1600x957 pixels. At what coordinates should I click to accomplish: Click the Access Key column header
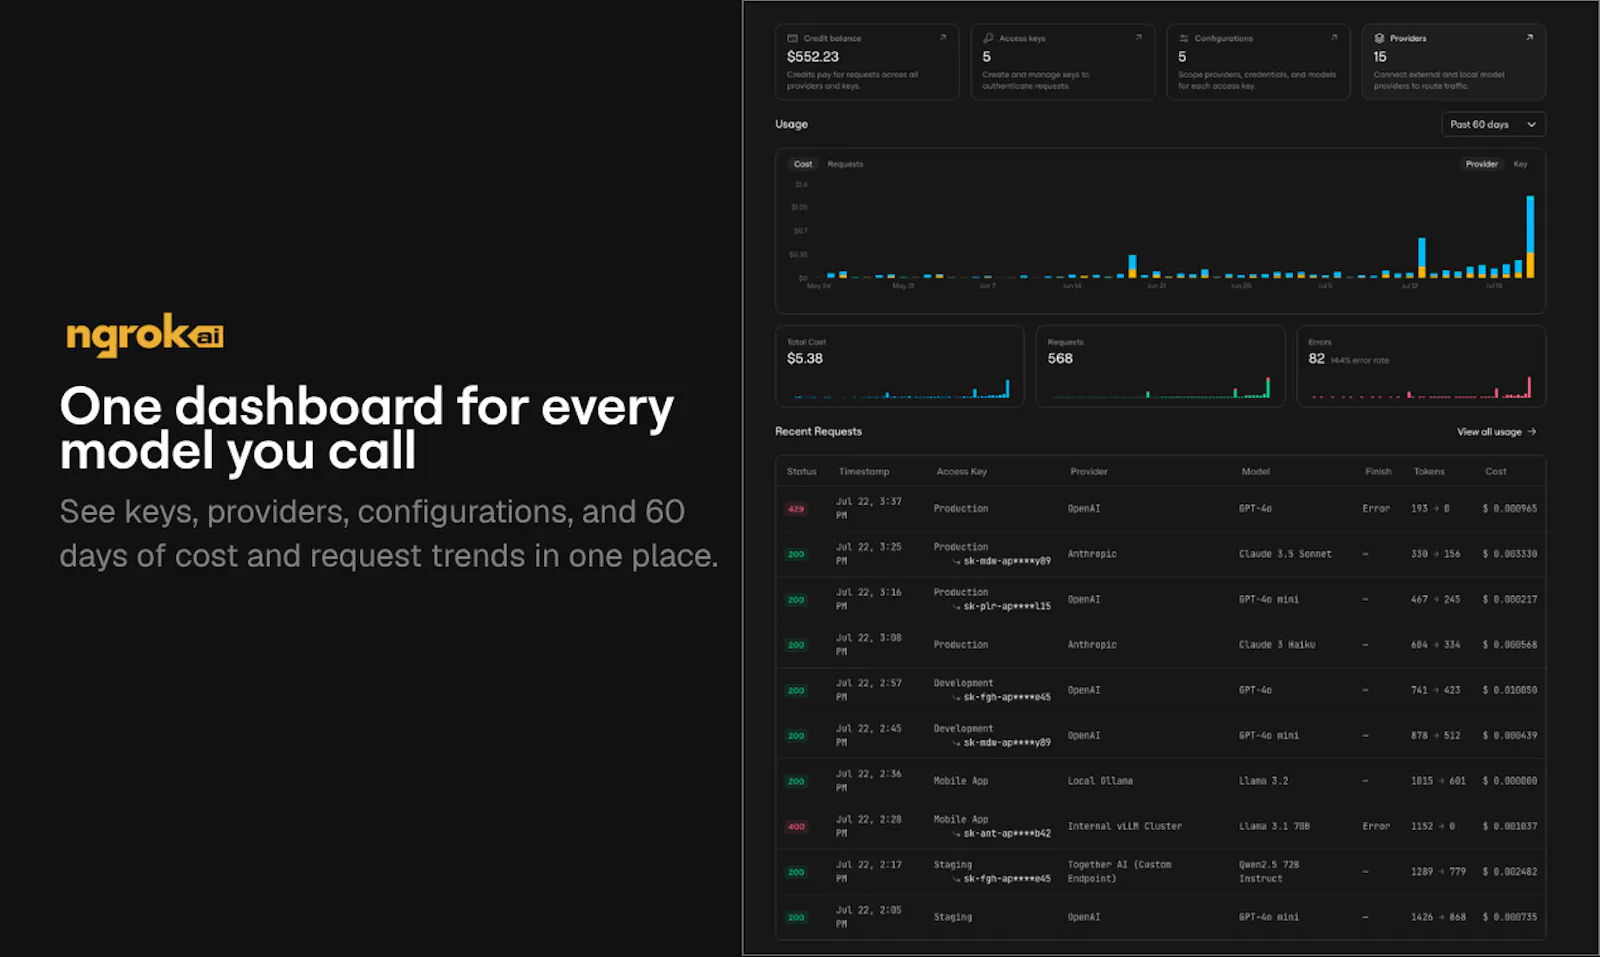click(x=961, y=471)
